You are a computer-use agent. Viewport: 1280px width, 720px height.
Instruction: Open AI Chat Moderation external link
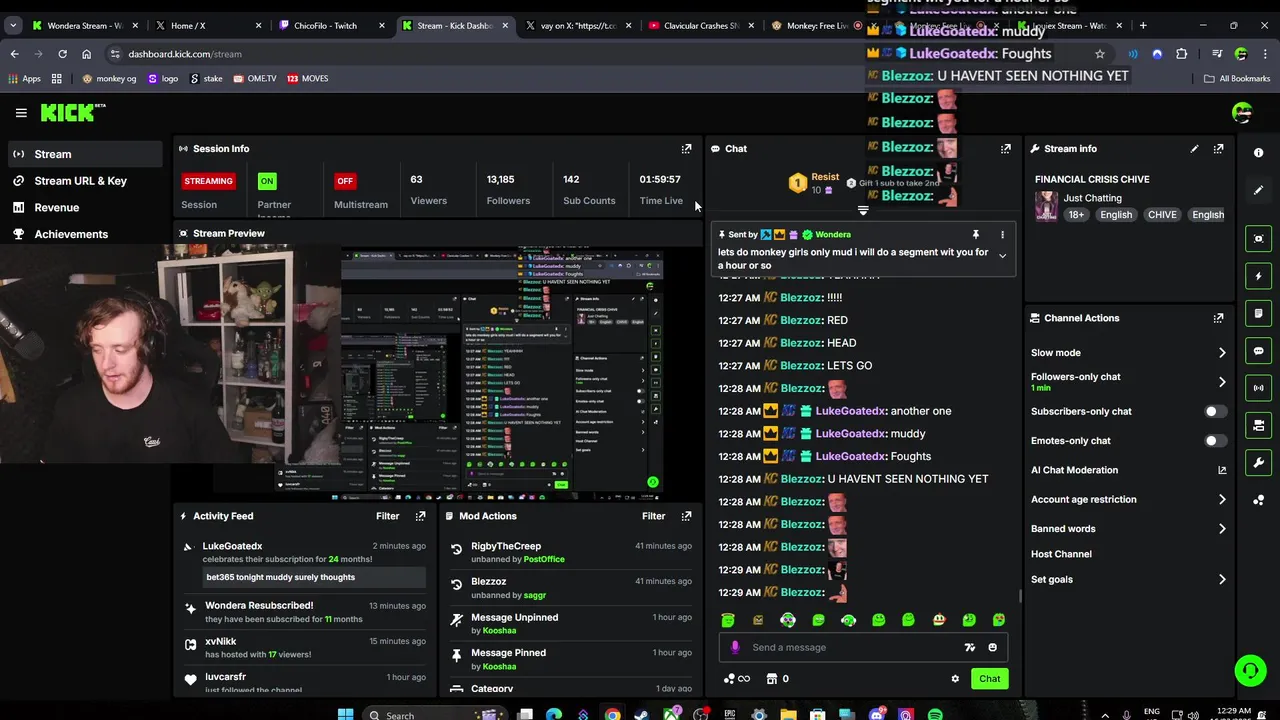coord(1222,470)
